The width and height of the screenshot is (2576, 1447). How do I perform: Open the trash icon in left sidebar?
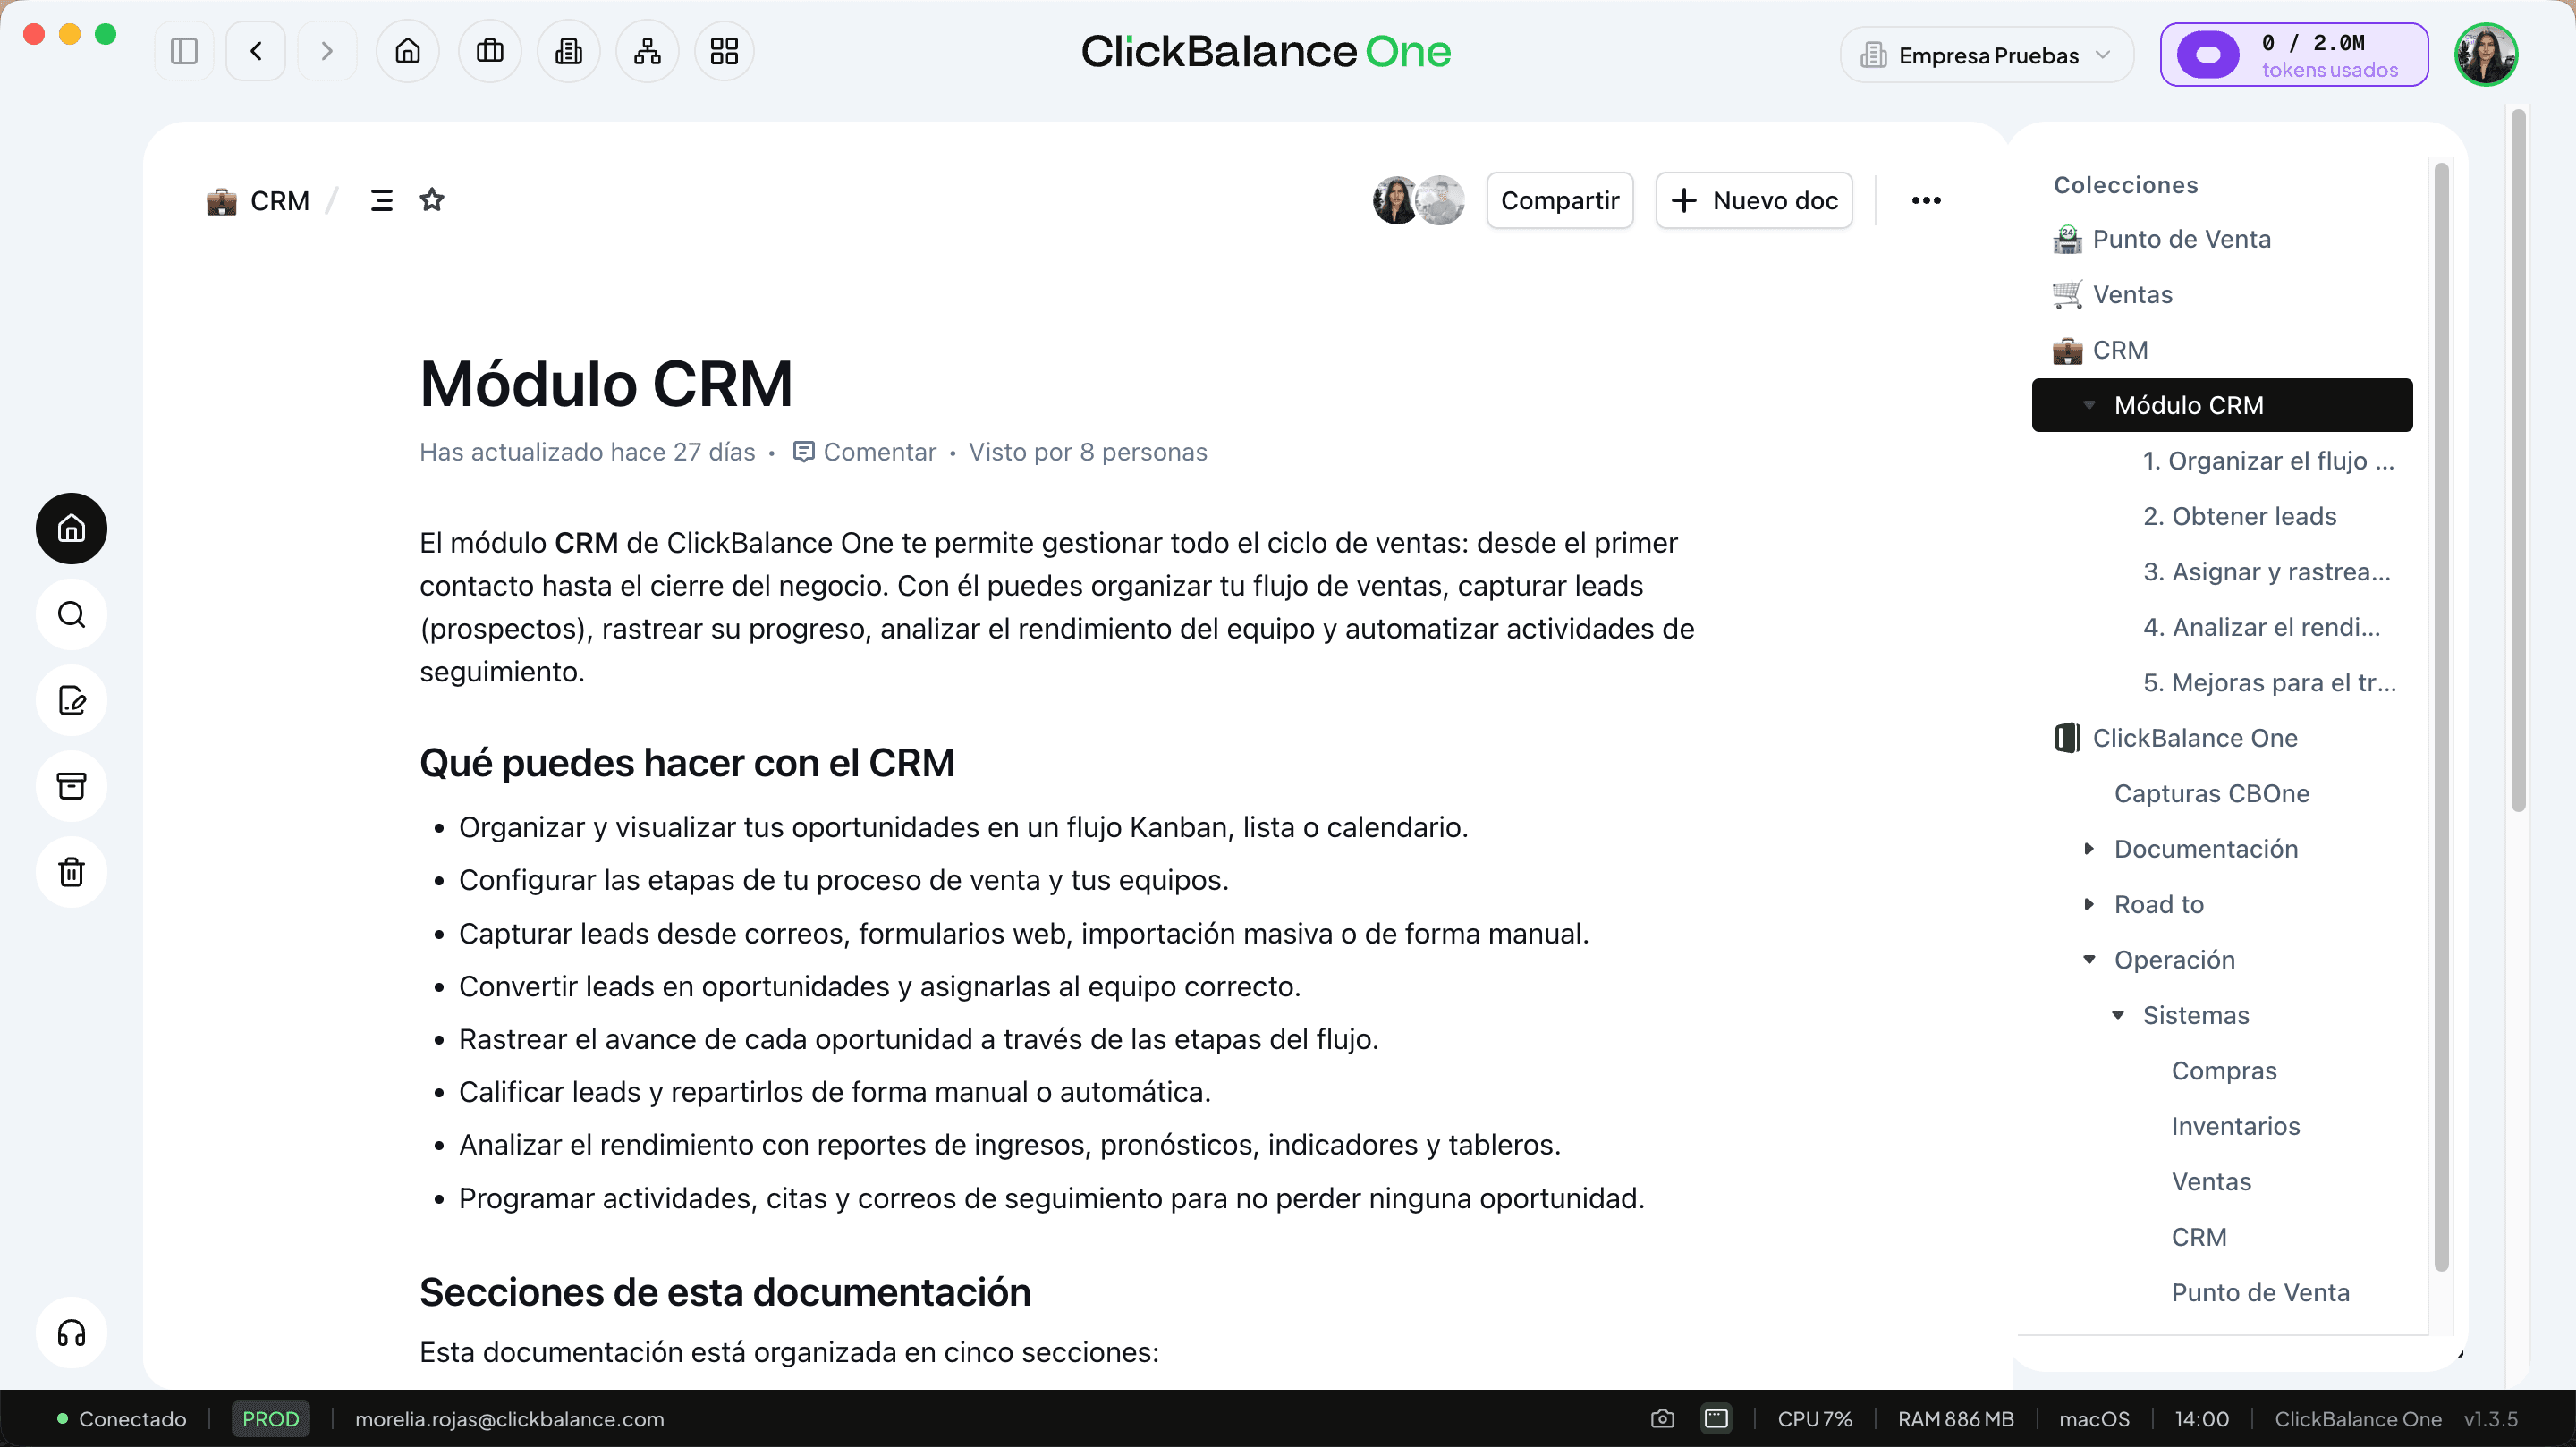[x=72, y=872]
